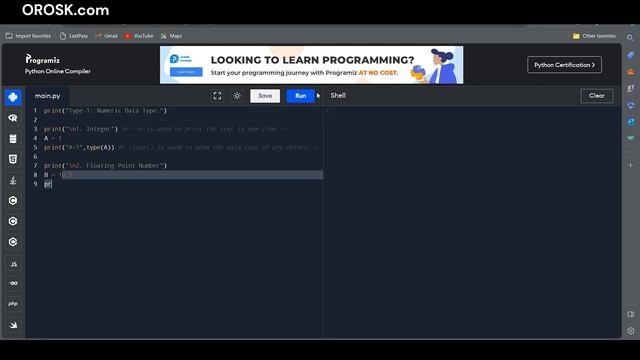Open the PHP compiler icon

point(13,304)
